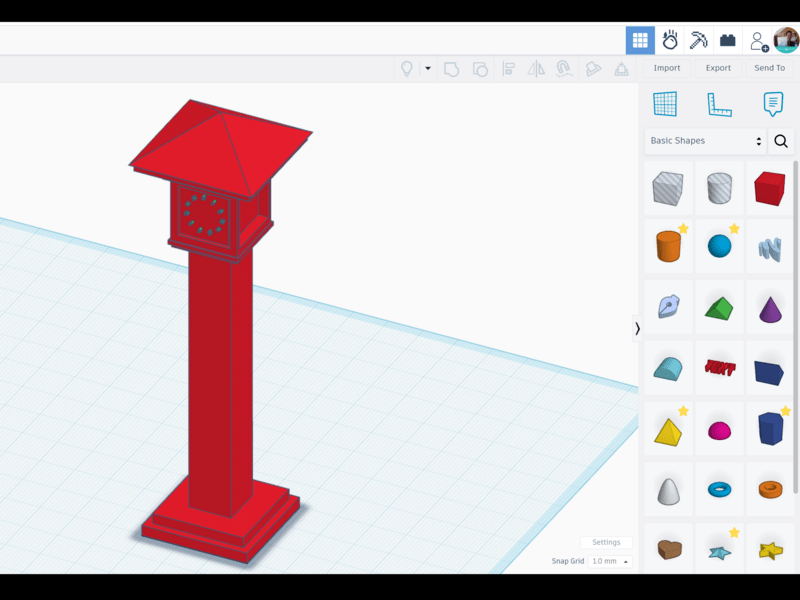Open the Notes tool
The width and height of the screenshot is (800, 600).
tap(773, 104)
